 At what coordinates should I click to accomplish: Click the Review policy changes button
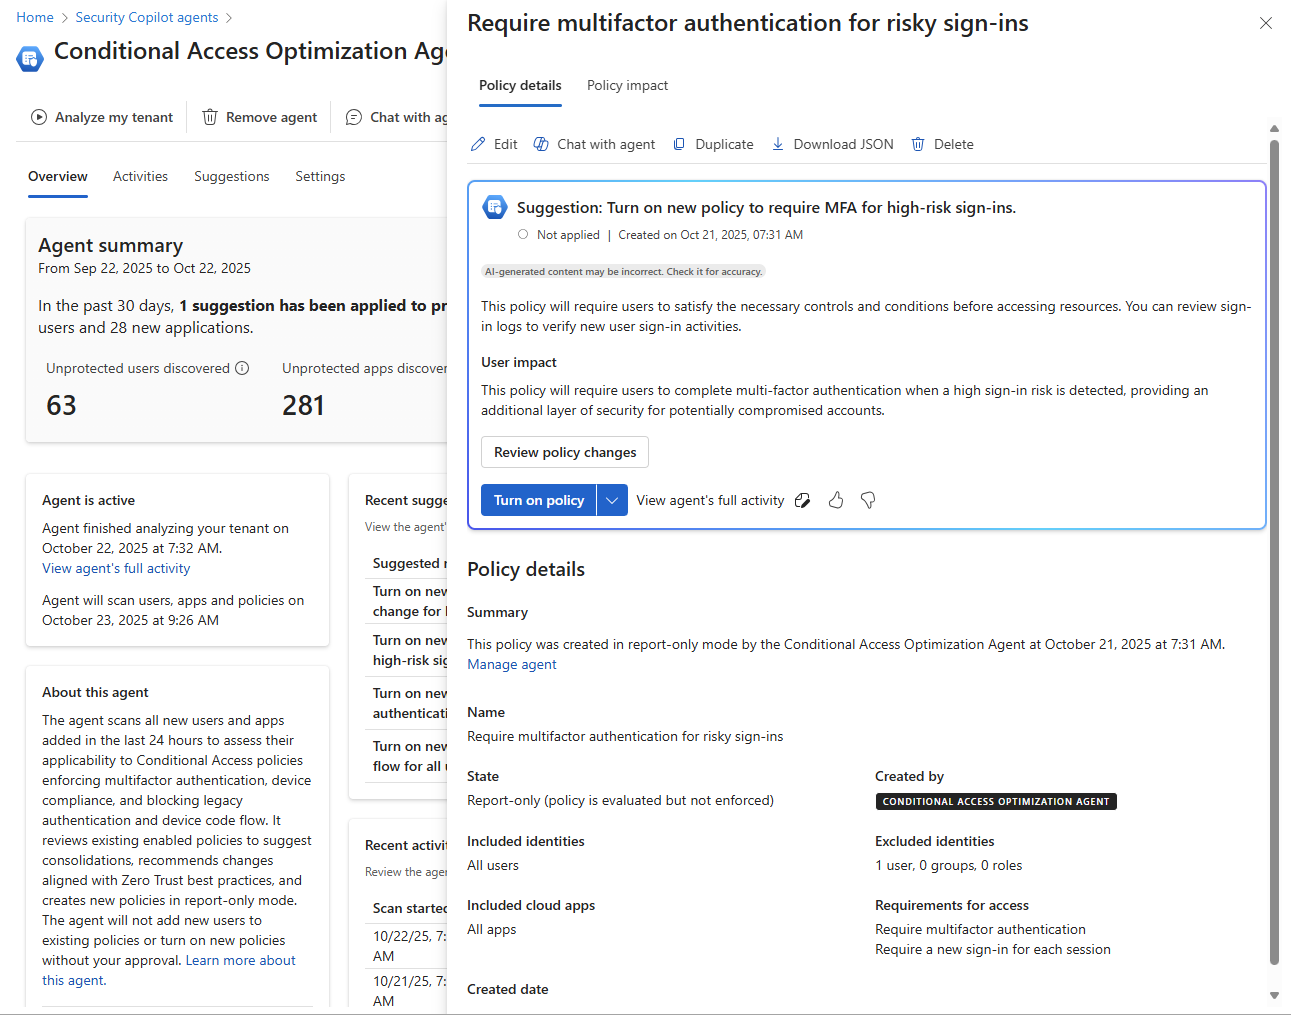pos(565,452)
